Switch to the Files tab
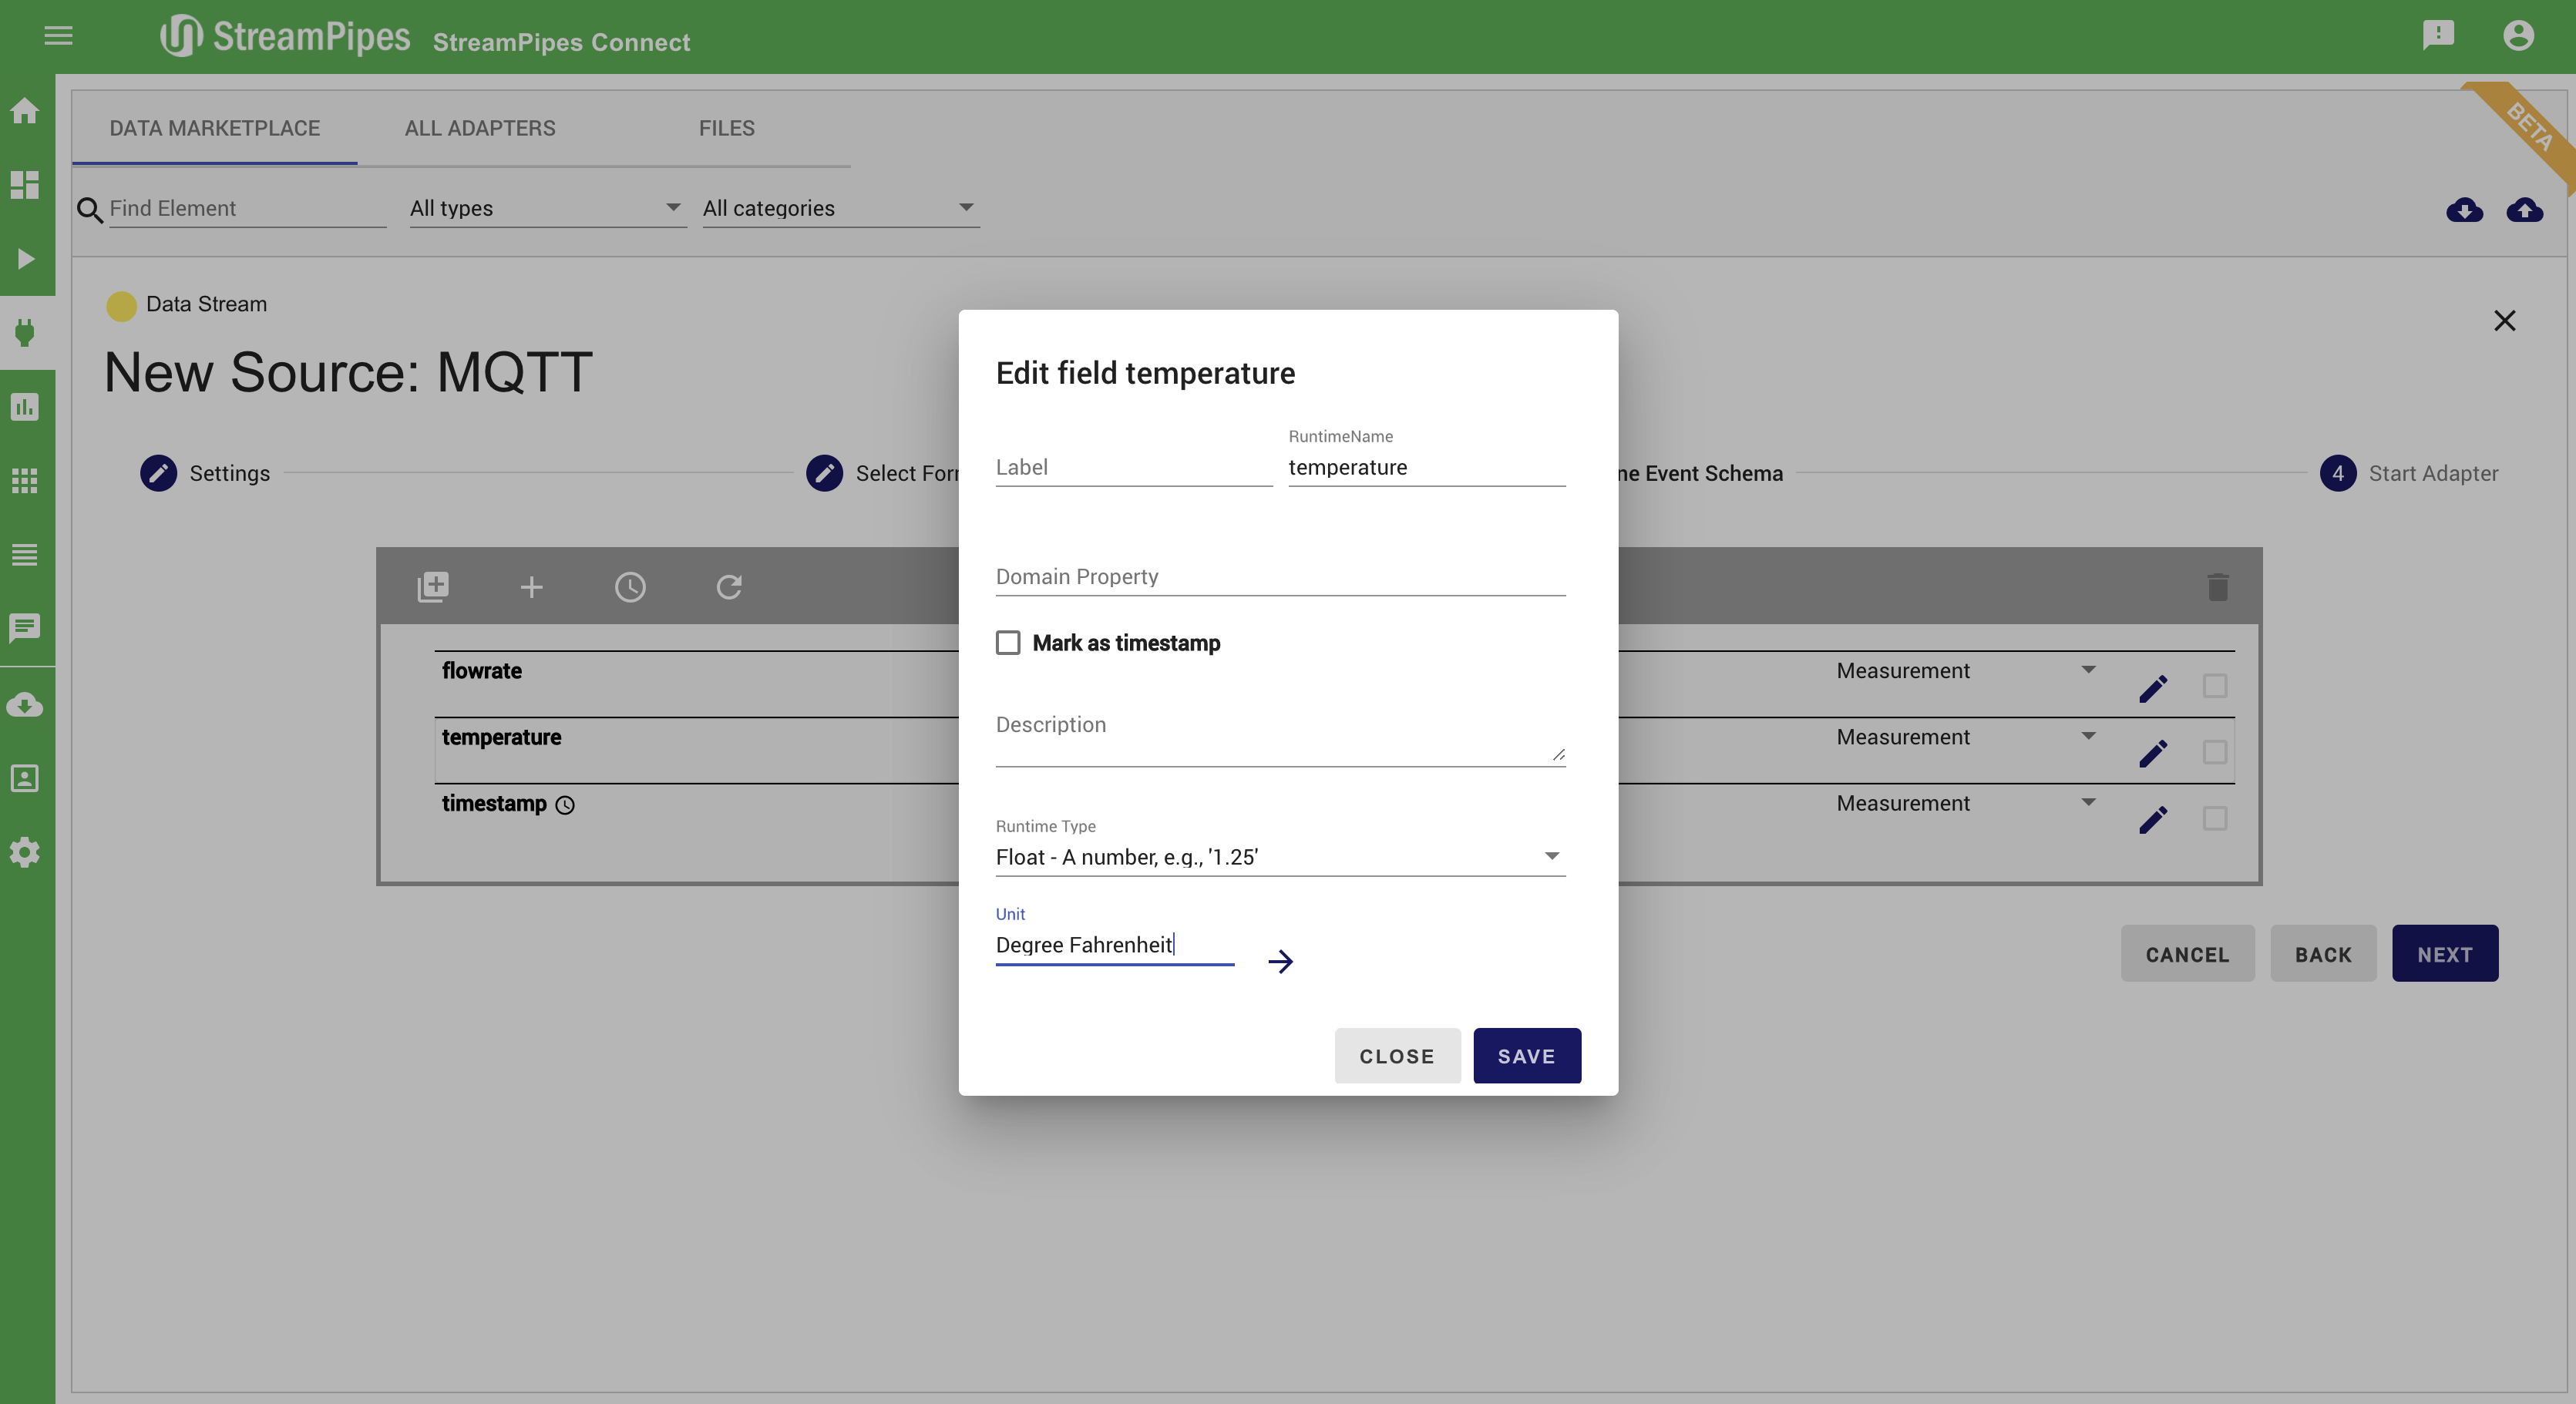This screenshot has width=2576, height=1404. 726,128
